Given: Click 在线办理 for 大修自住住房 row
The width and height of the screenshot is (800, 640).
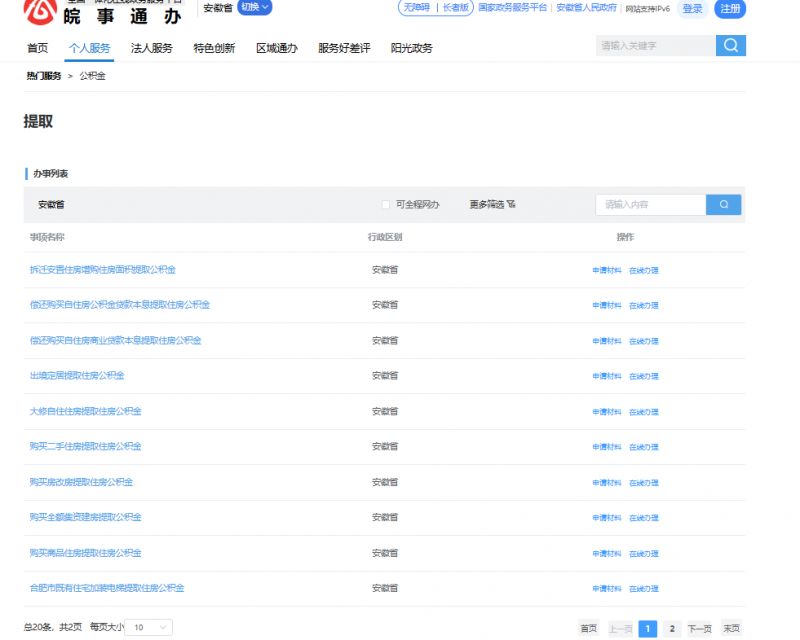Looking at the screenshot, I should (x=644, y=412).
